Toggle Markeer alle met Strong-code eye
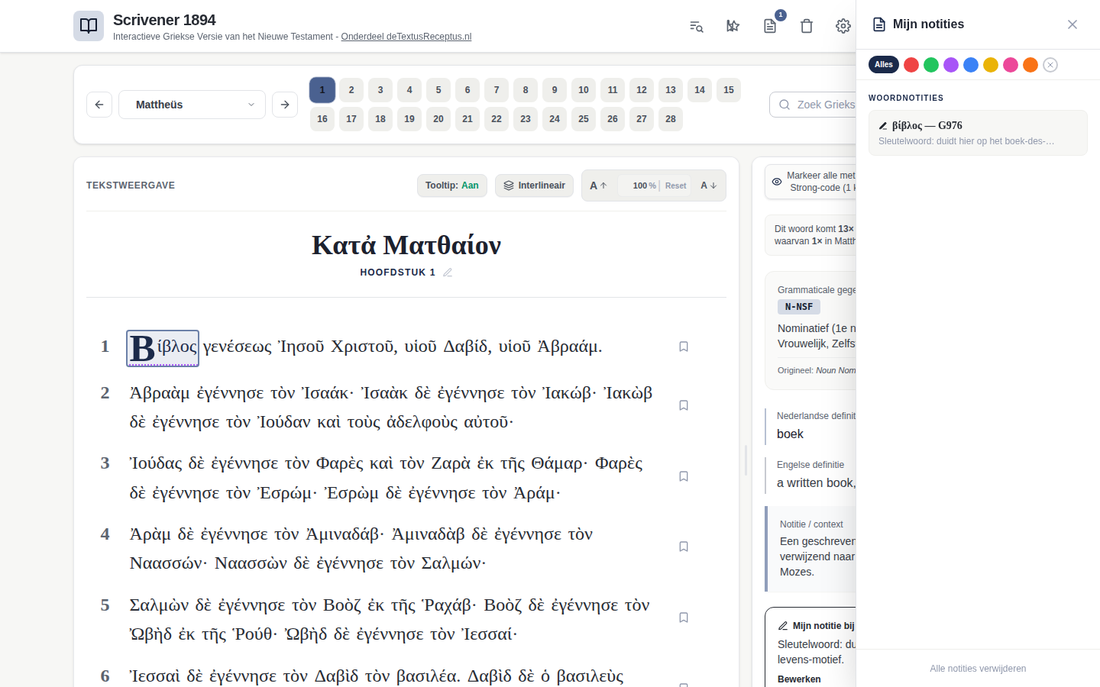 (777, 182)
